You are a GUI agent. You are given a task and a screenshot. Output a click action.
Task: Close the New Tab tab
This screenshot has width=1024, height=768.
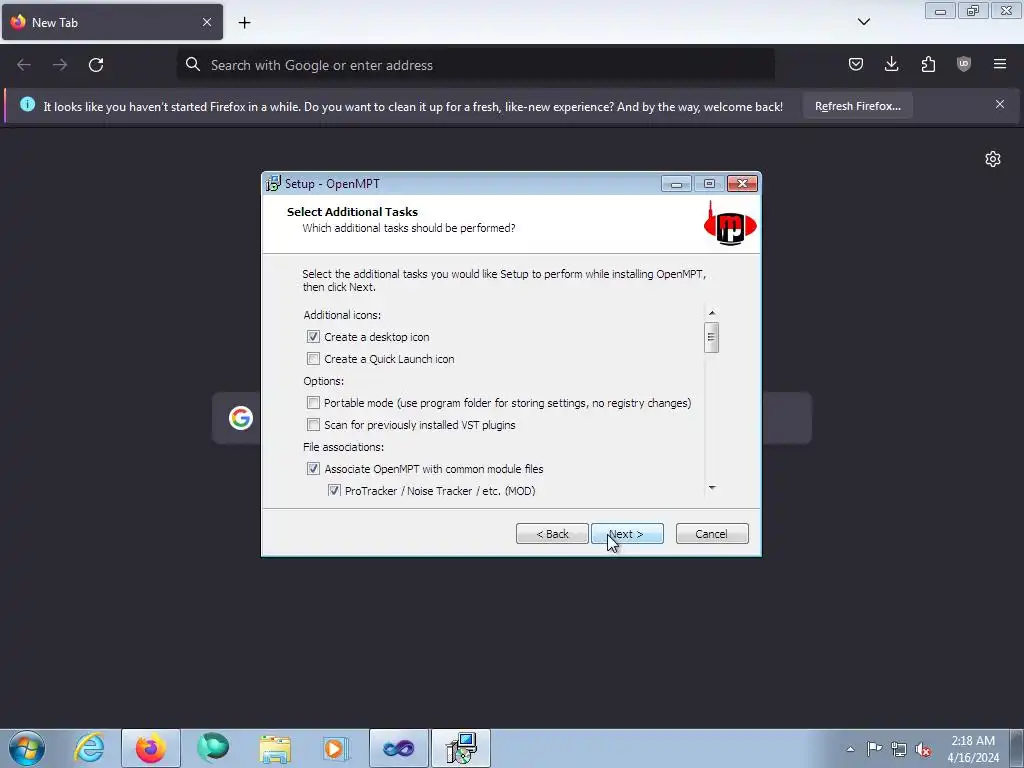[206, 22]
